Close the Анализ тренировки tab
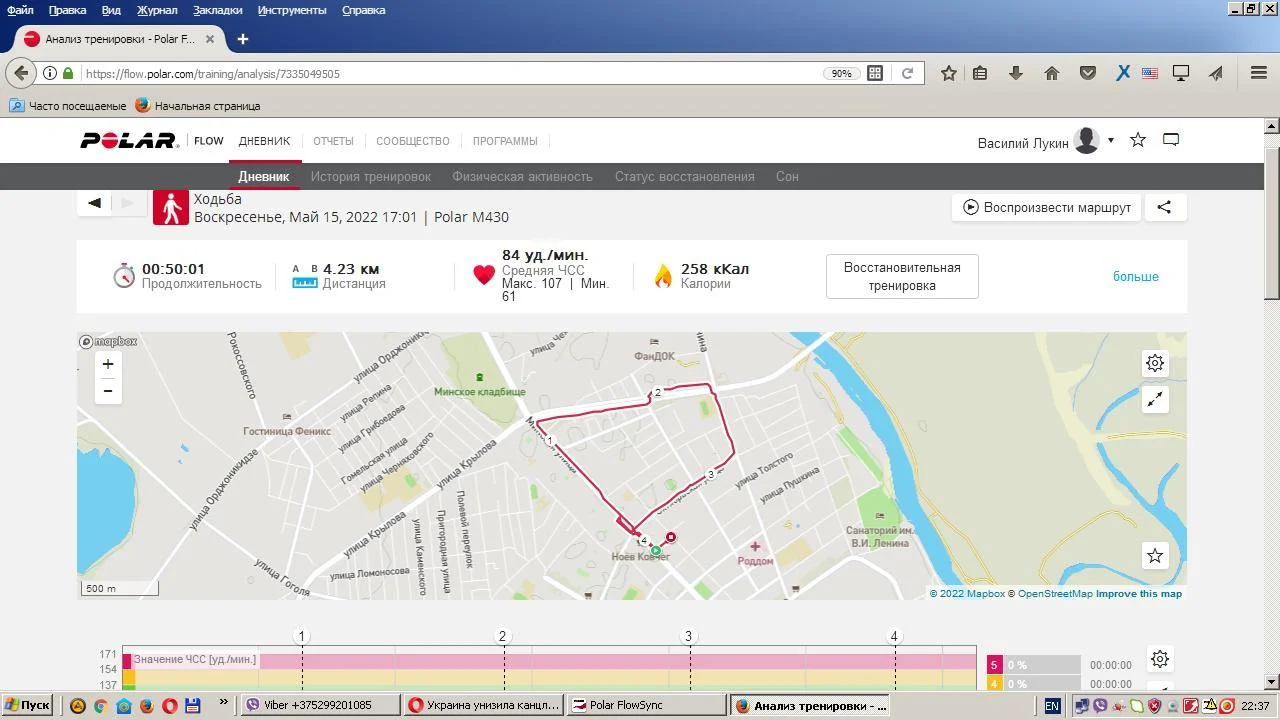Screen dimensions: 1280x720 pos(210,39)
